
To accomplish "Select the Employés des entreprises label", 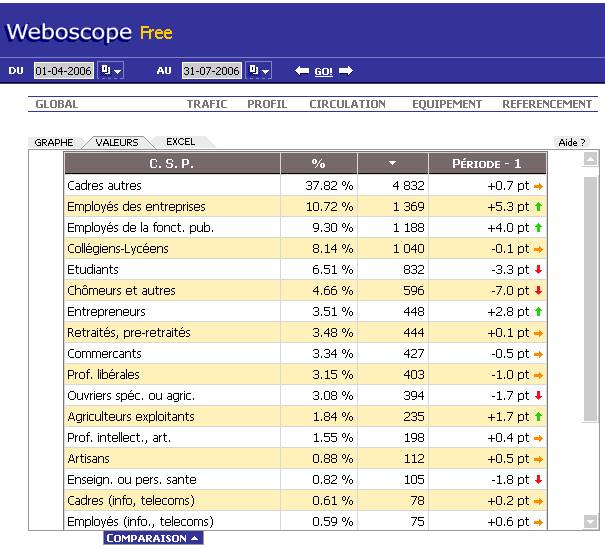I will (x=136, y=207).
